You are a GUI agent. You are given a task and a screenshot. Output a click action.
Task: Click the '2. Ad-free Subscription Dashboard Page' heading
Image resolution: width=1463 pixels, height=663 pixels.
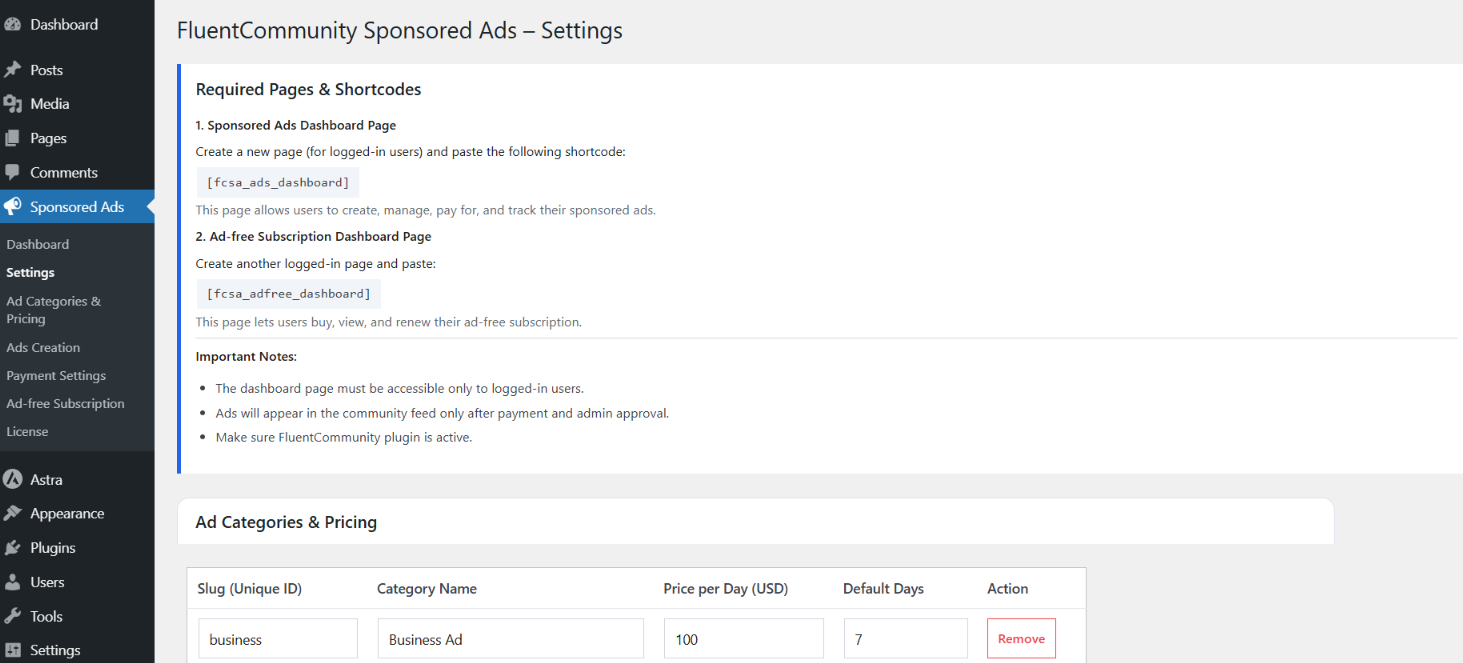tap(314, 236)
